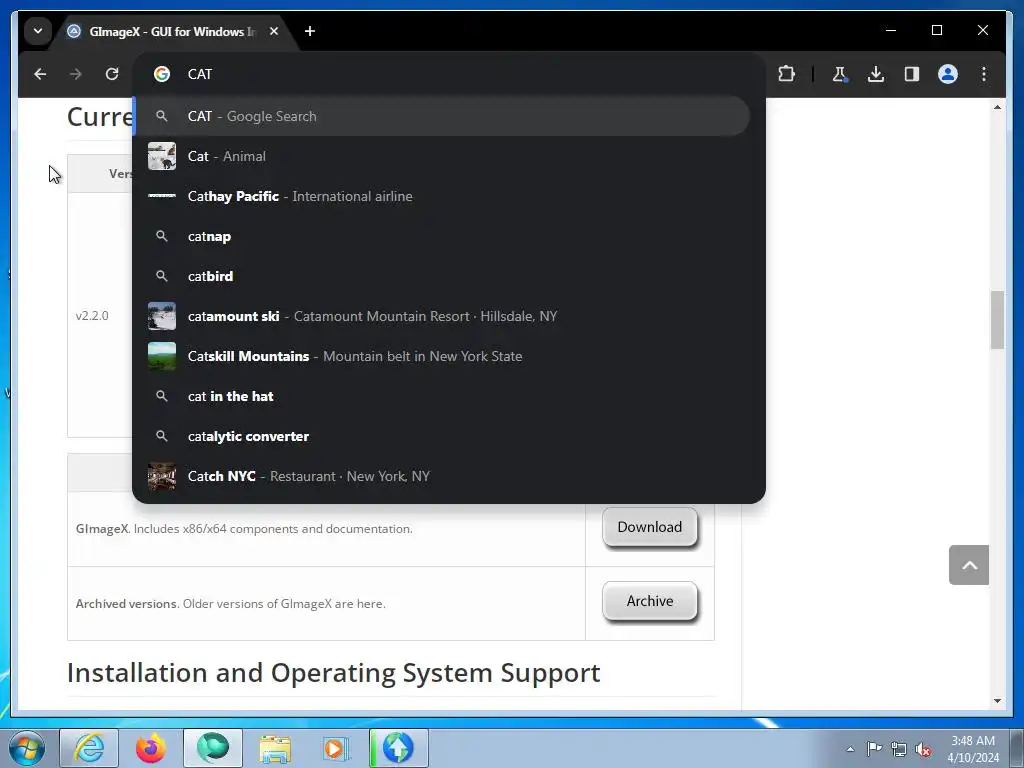Click the 'Installation and Operating System Support' heading

click(x=334, y=673)
